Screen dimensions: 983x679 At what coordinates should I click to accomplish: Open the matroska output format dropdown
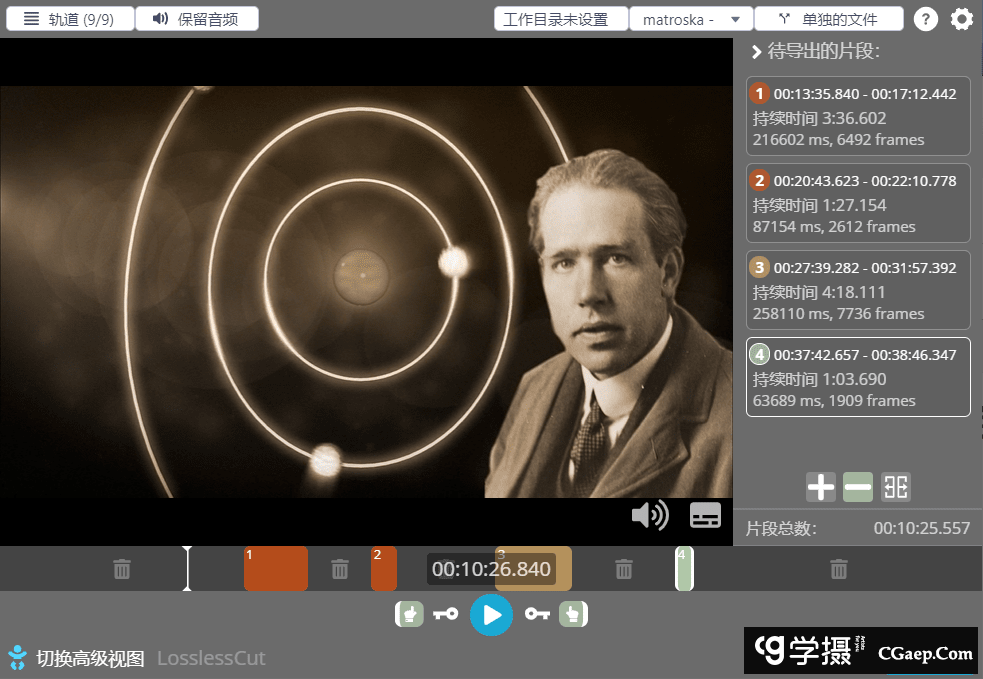point(691,18)
